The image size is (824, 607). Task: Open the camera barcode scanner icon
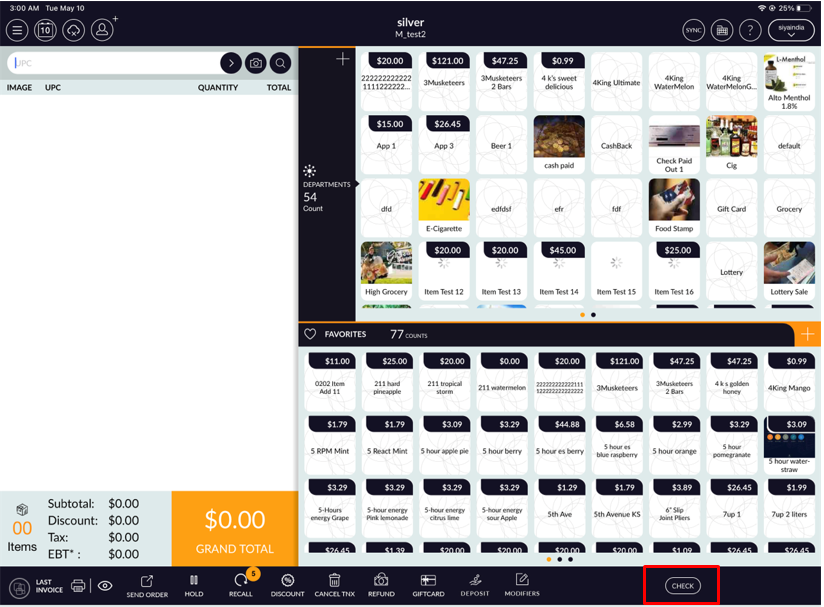tap(256, 63)
